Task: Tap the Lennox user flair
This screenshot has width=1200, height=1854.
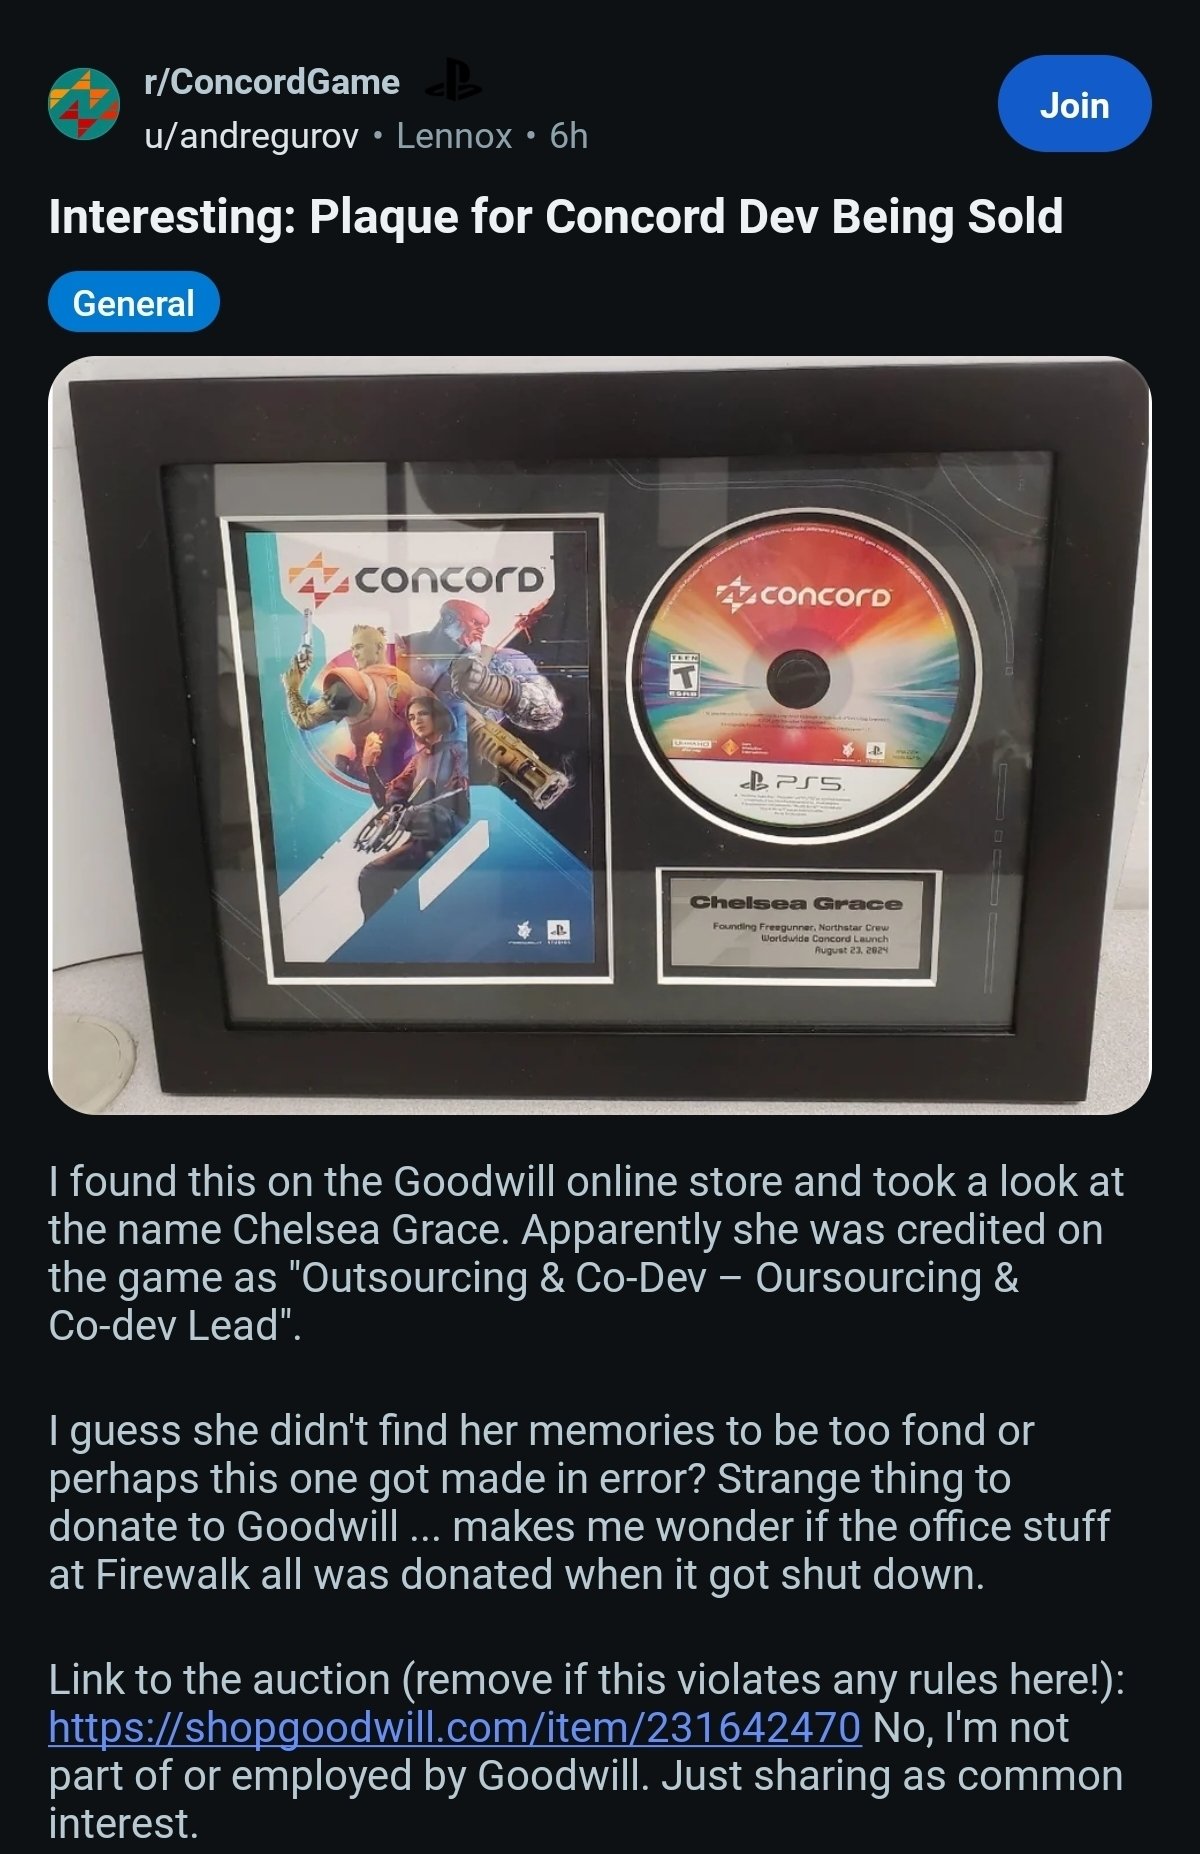Action: pyautogui.click(x=454, y=135)
